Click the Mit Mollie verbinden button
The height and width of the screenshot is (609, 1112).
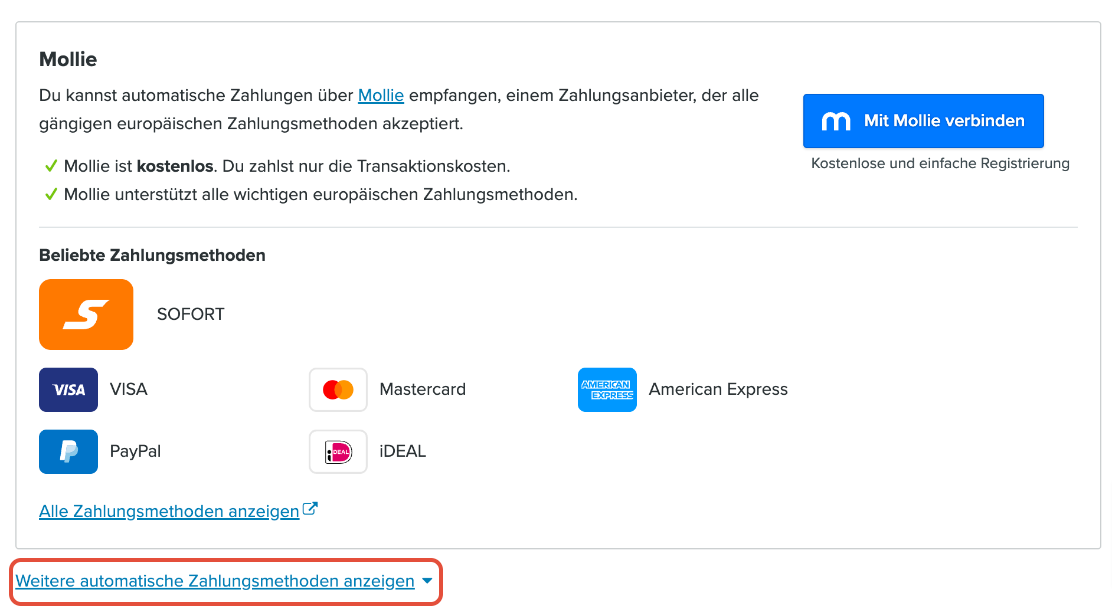point(923,121)
